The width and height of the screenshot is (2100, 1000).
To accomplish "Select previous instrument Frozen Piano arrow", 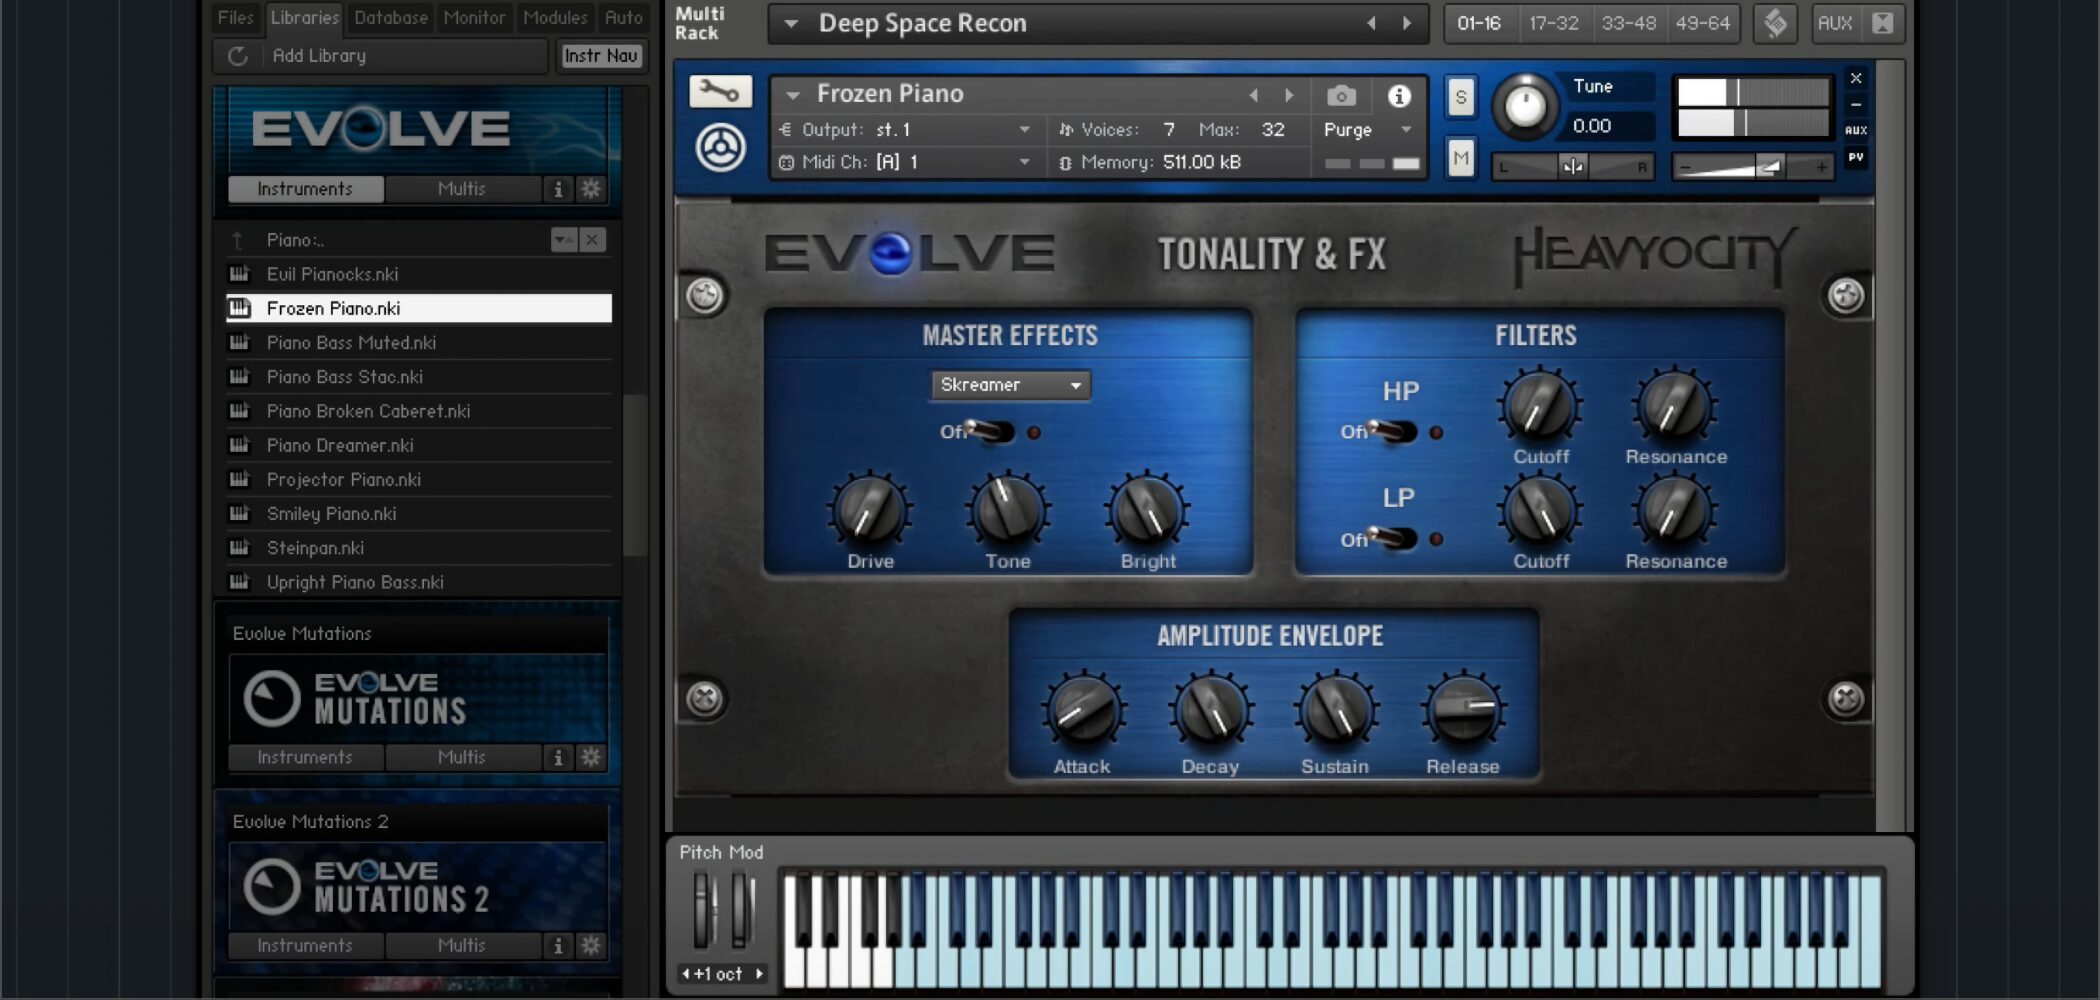I will point(1254,96).
